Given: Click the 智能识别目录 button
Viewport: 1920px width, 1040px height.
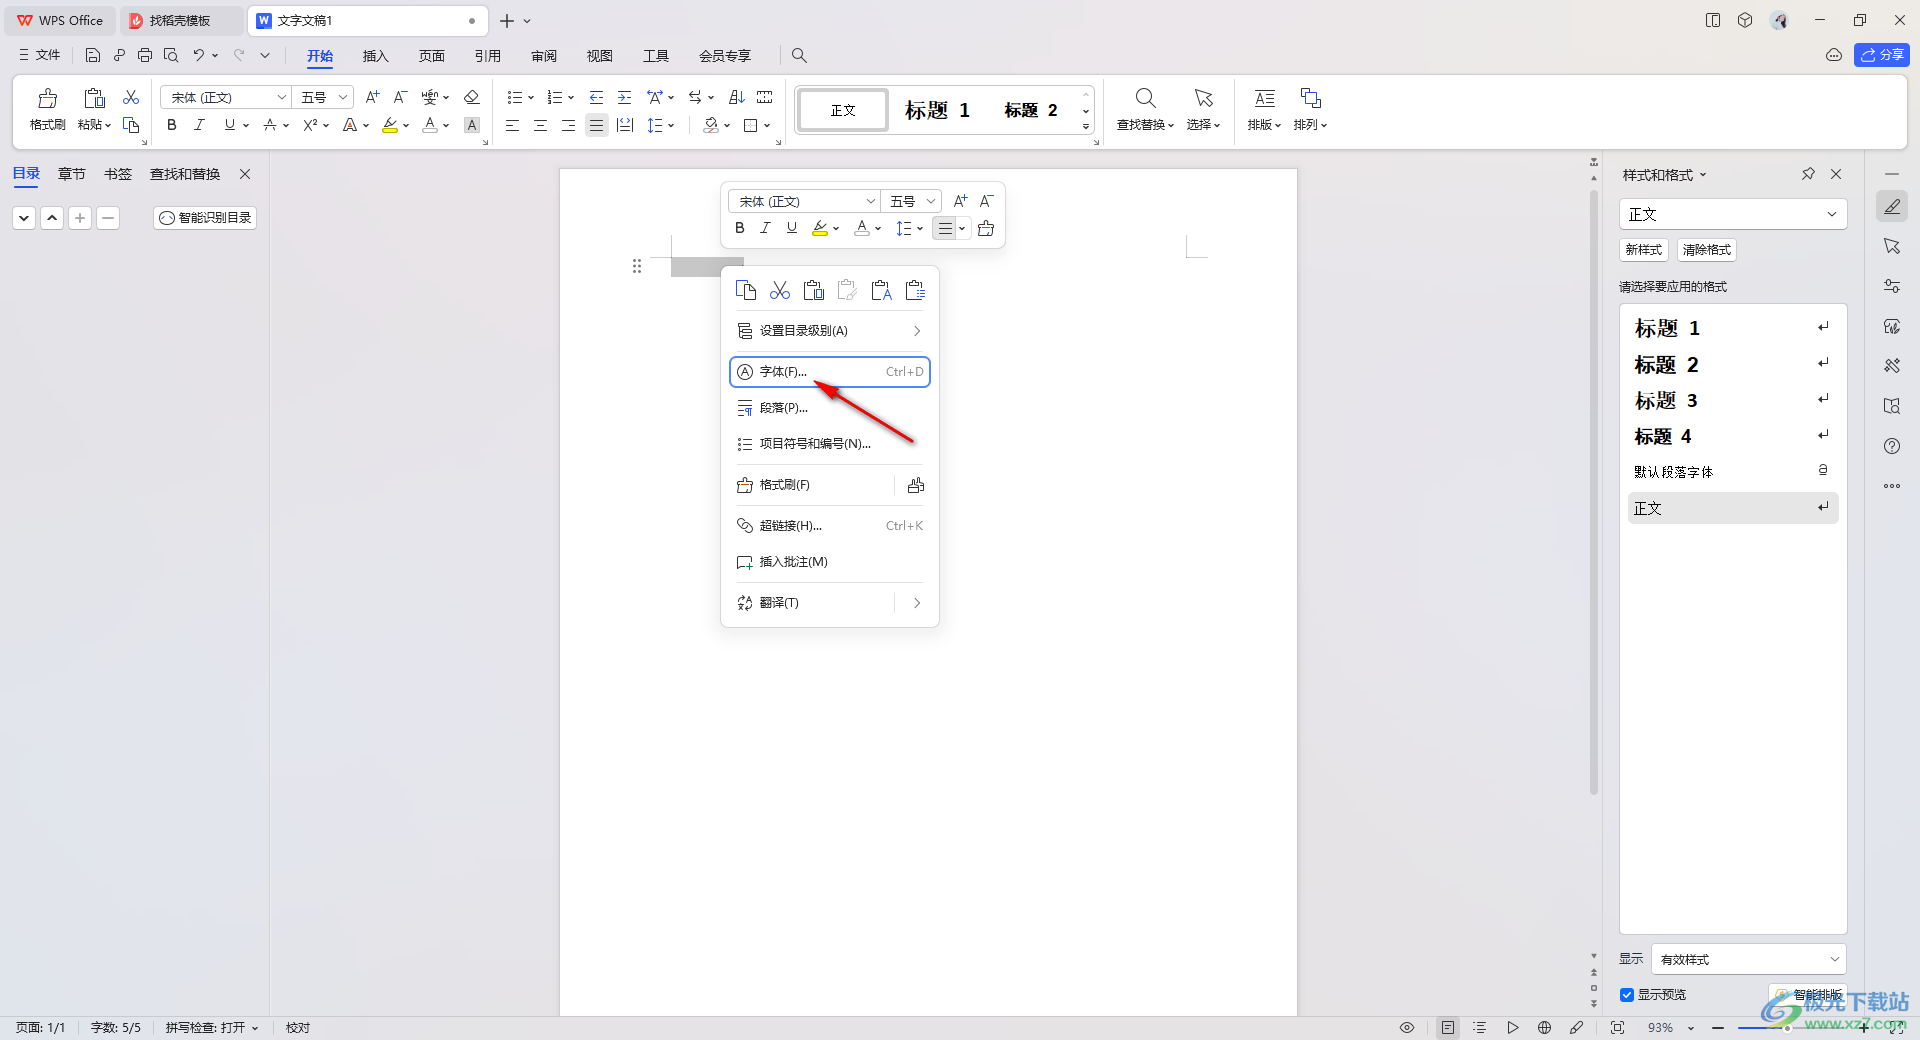Looking at the screenshot, I should coord(205,217).
